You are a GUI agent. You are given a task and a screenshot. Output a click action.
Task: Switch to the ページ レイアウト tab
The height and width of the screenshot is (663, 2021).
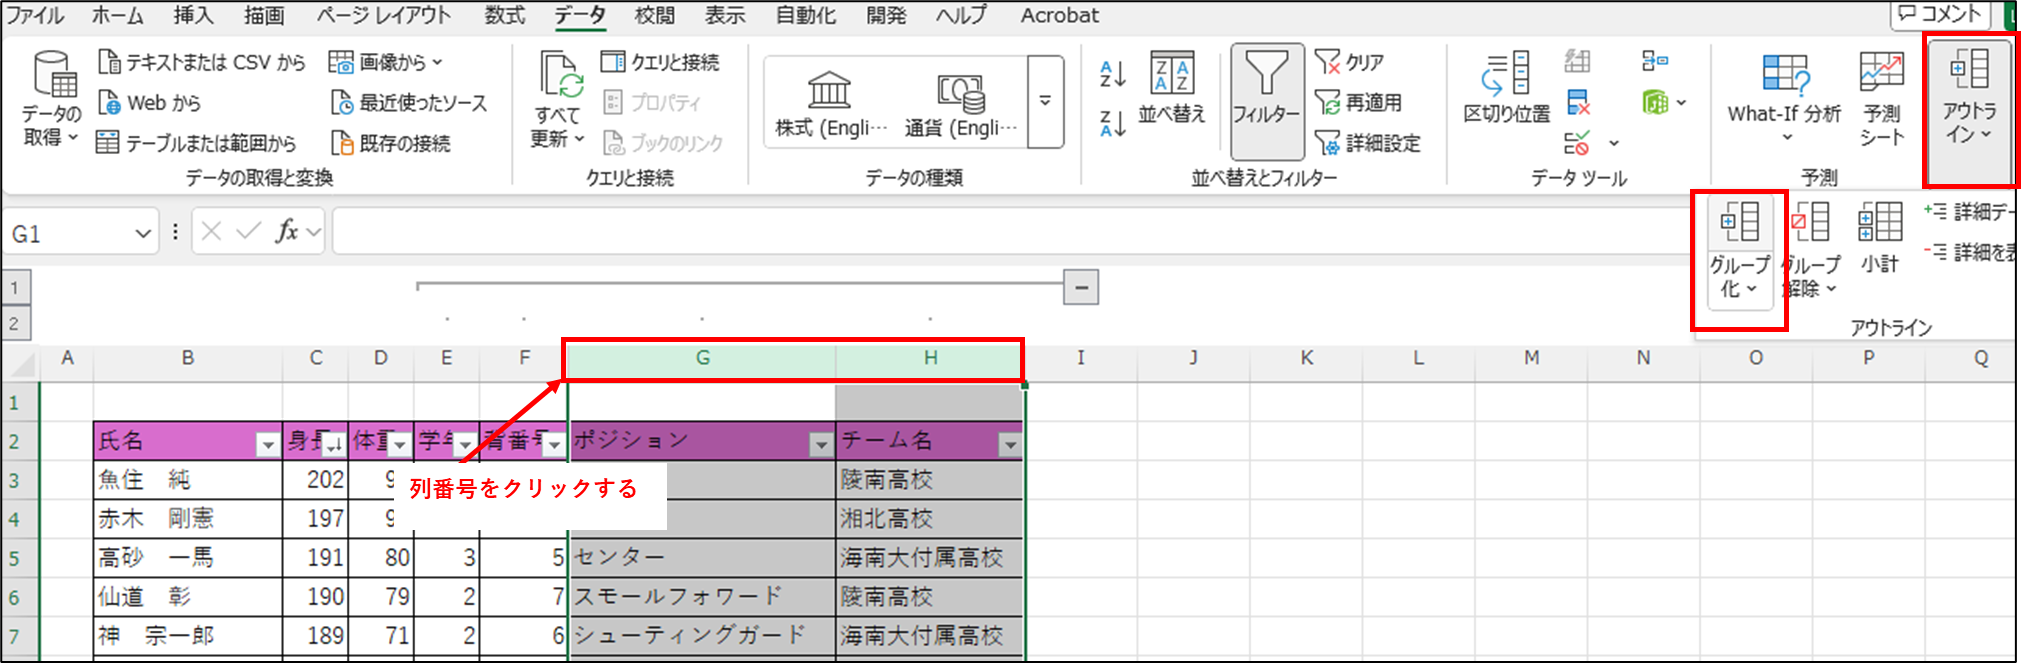tap(384, 15)
